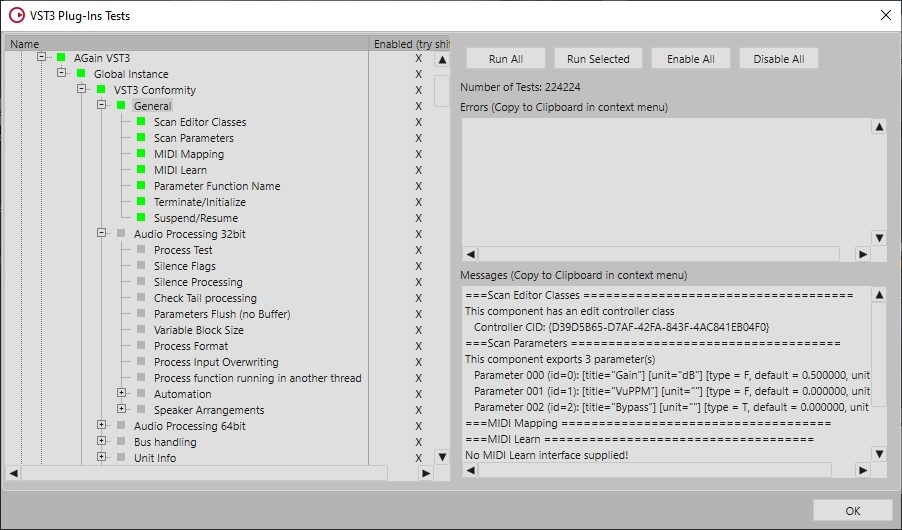
Task: Click the Enable All button
Action: [x=691, y=59]
